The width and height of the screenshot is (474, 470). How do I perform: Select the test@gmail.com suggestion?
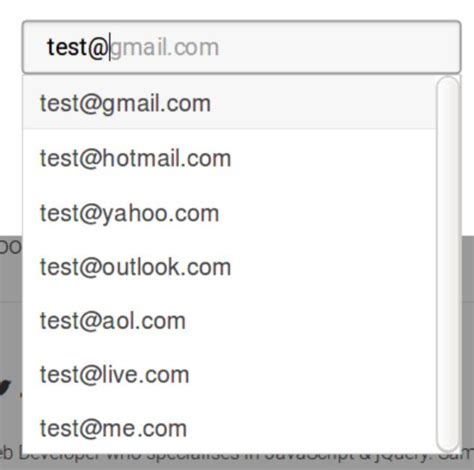coord(229,102)
